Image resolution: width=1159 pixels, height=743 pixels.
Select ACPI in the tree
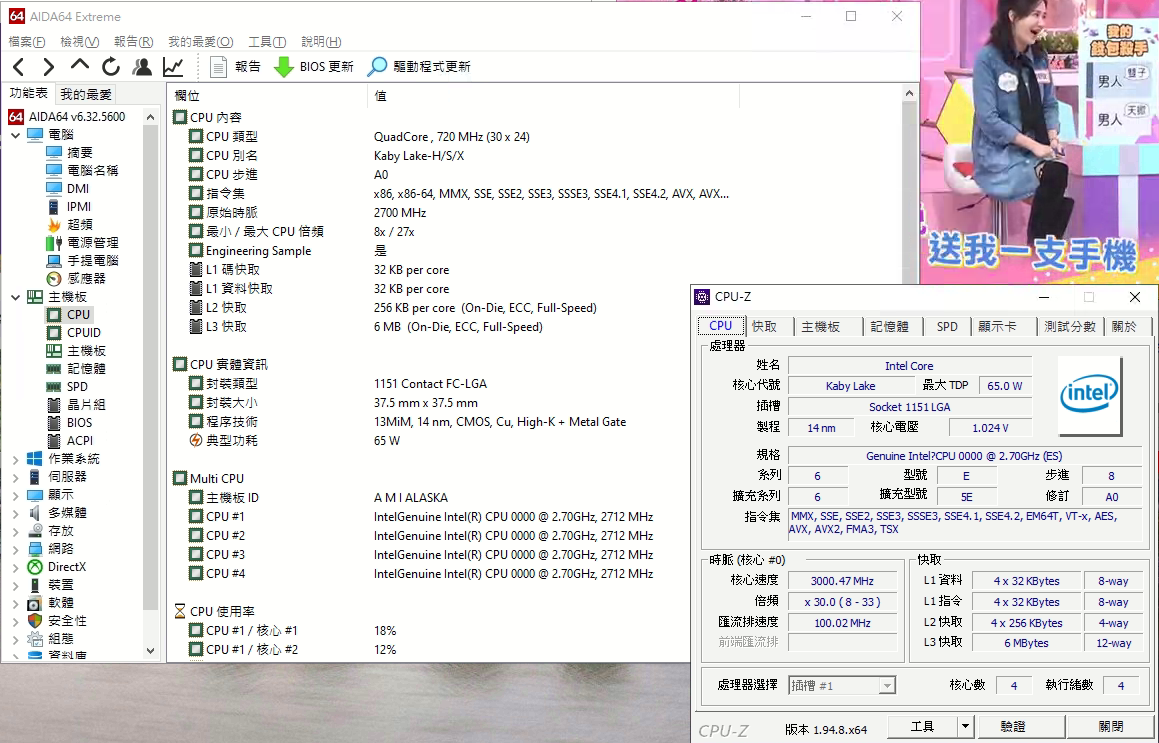tap(80, 441)
